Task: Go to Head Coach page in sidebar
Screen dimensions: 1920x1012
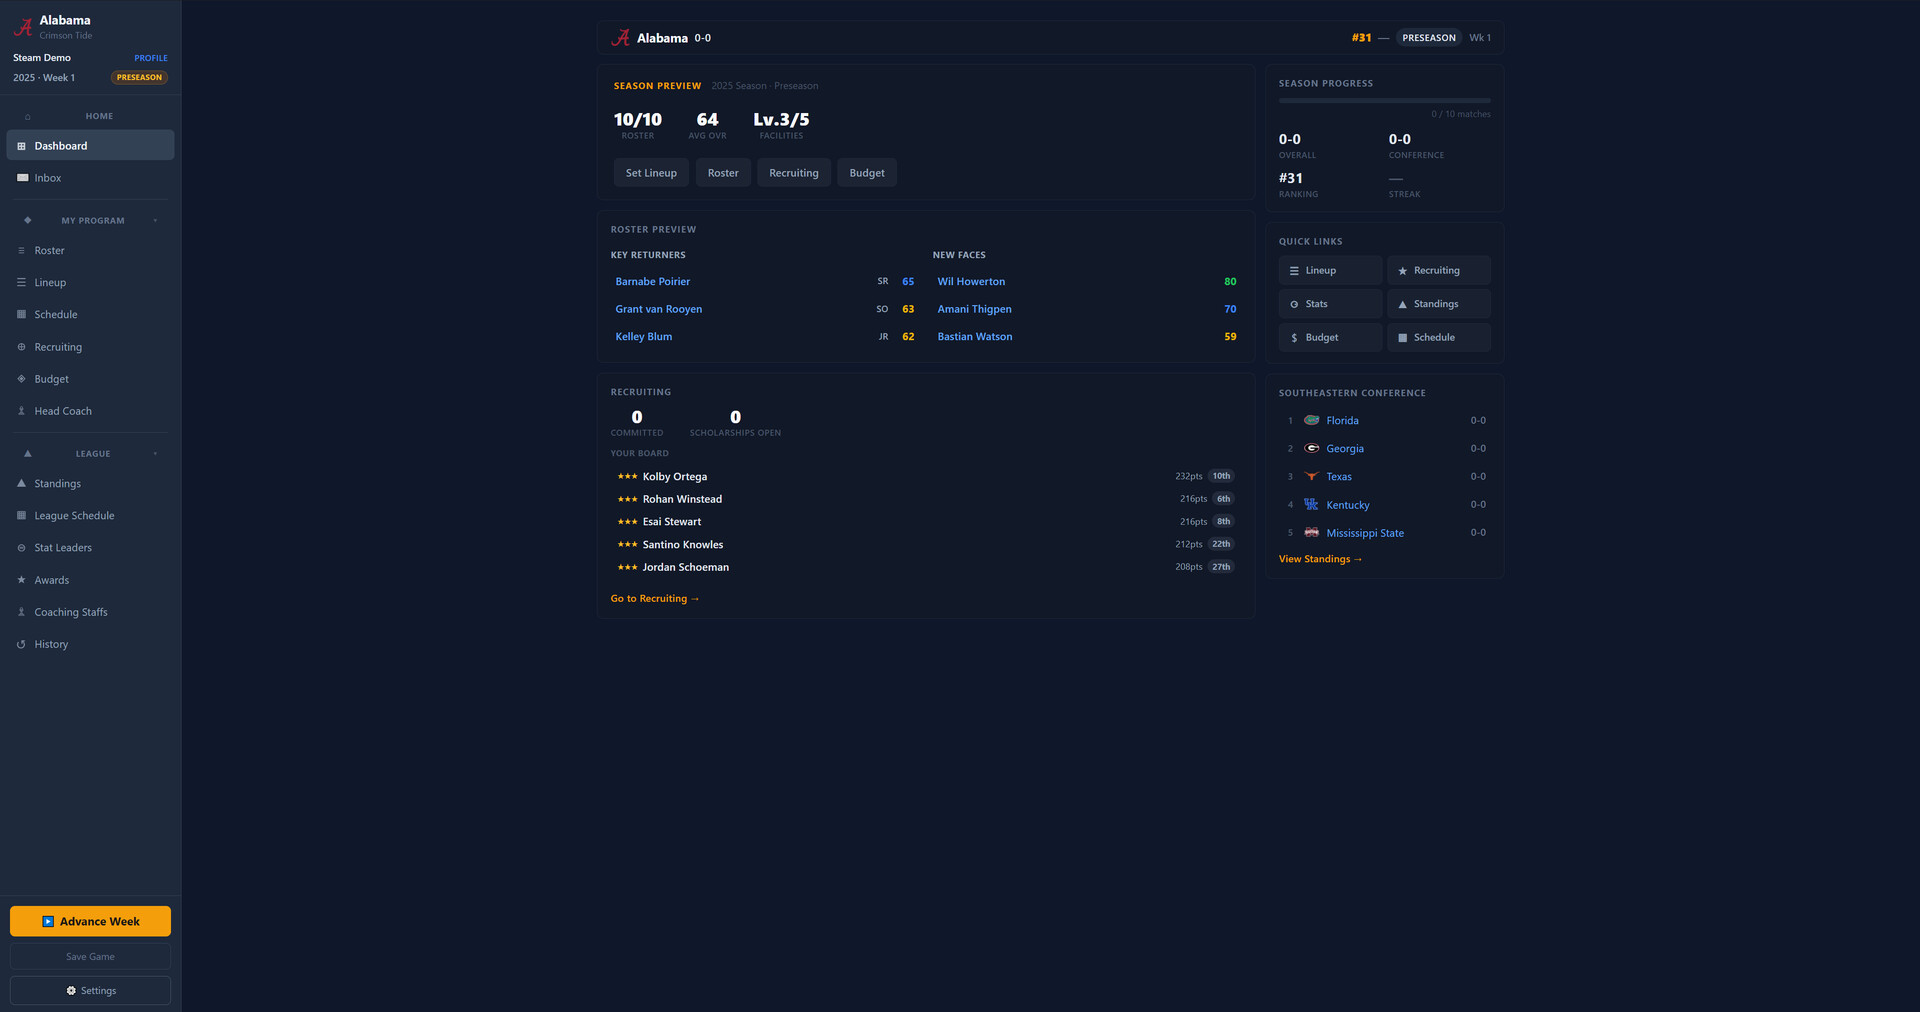Action: click(63, 411)
